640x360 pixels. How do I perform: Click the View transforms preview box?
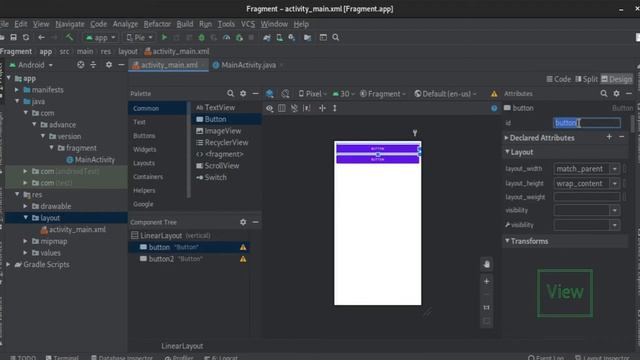[x=565, y=293]
